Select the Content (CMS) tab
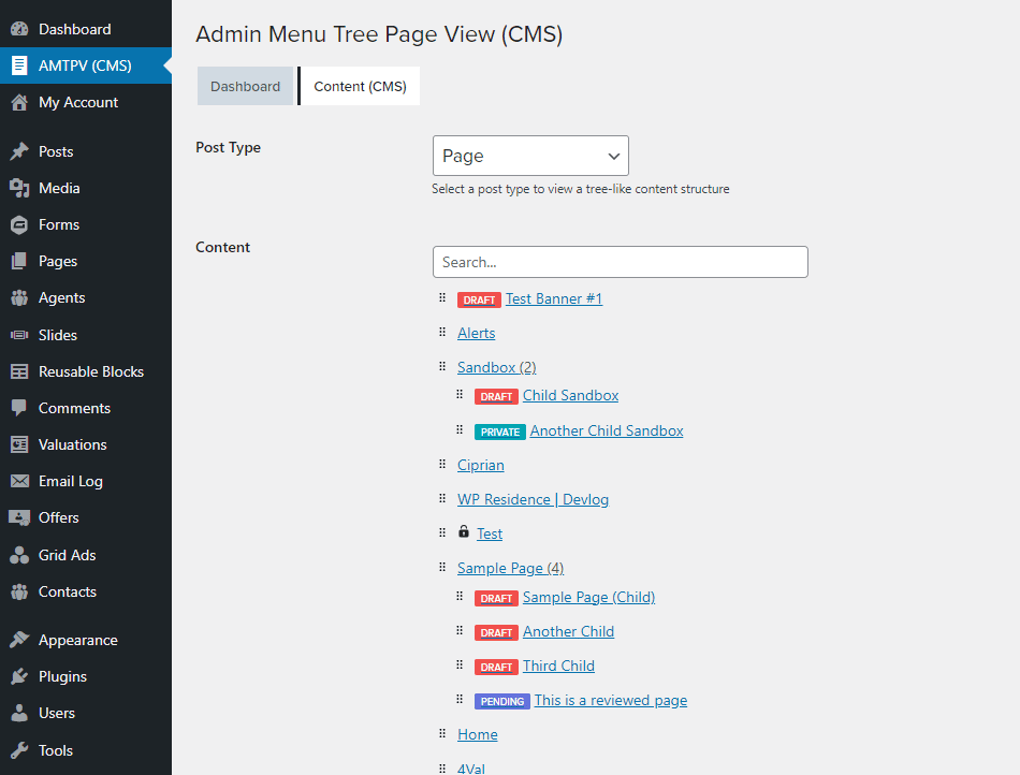This screenshot has width=1020, height=775. pos(358,86)
